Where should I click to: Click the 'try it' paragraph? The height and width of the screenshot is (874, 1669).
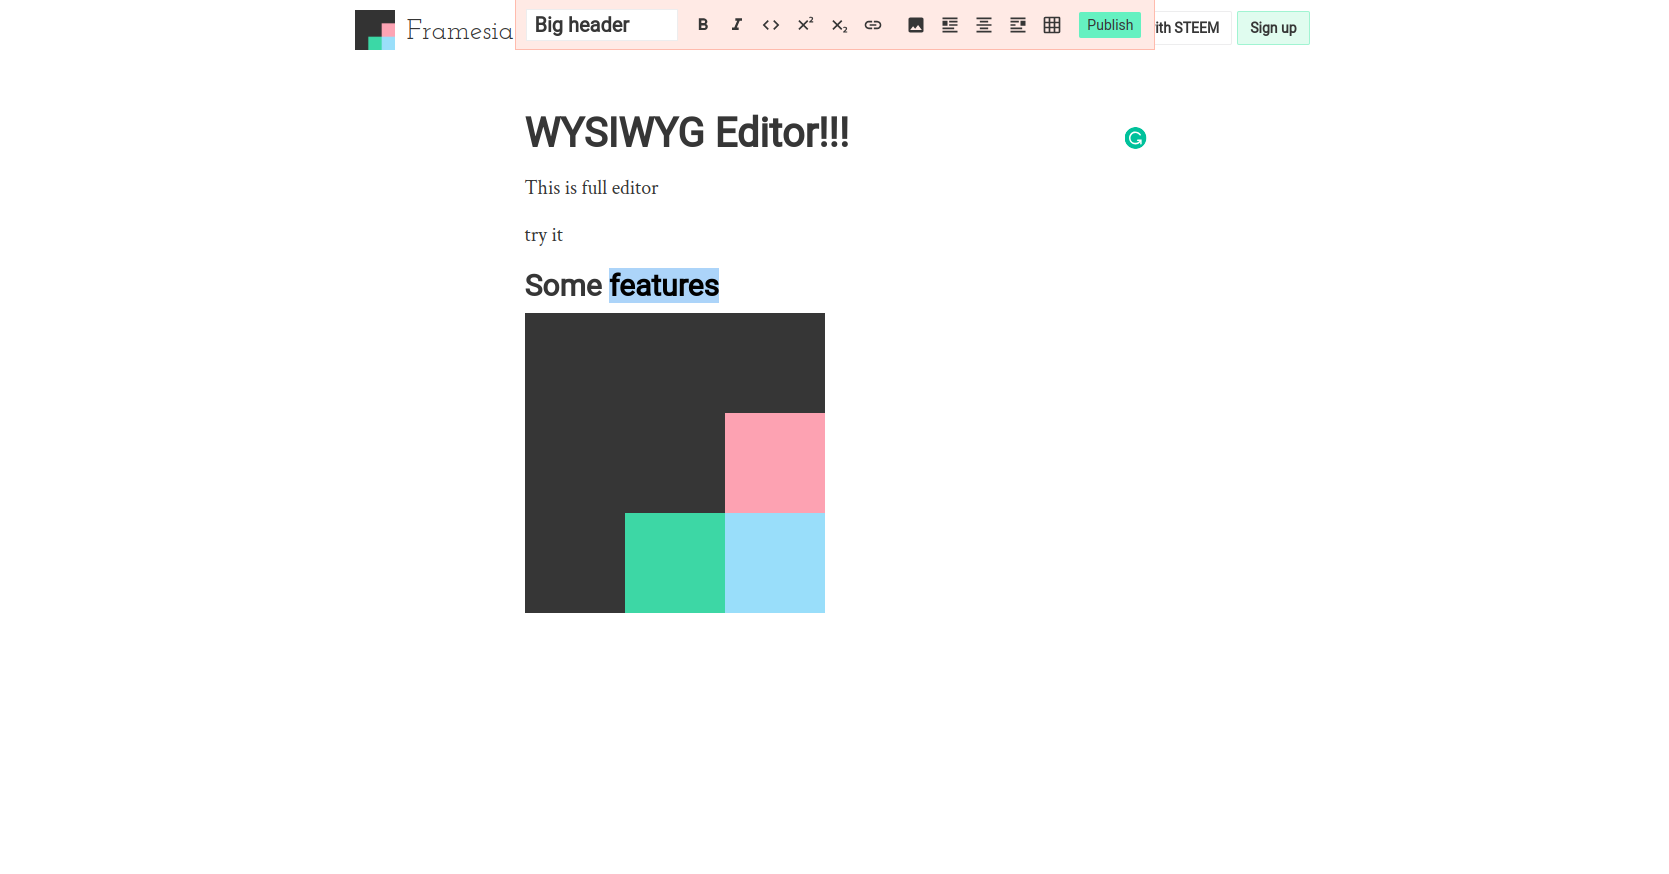544,235
